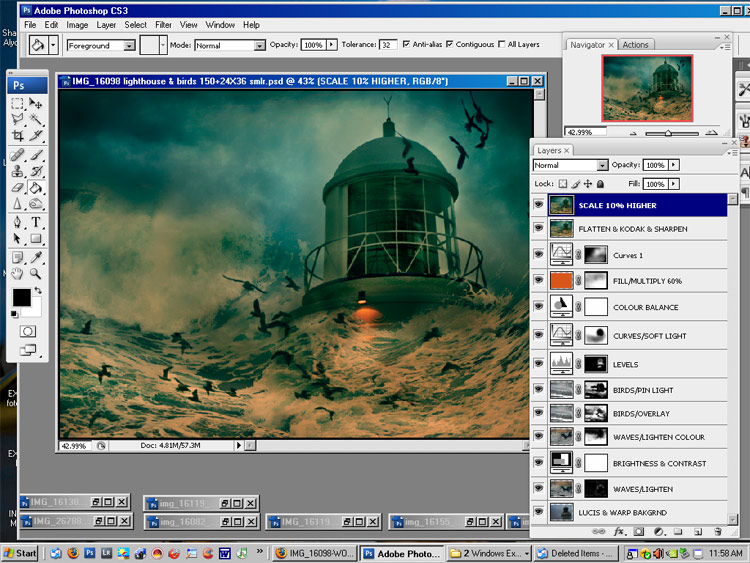
Task: Select the Magic Wand tool
Action: pyautogui.click(x=36, y=119)
